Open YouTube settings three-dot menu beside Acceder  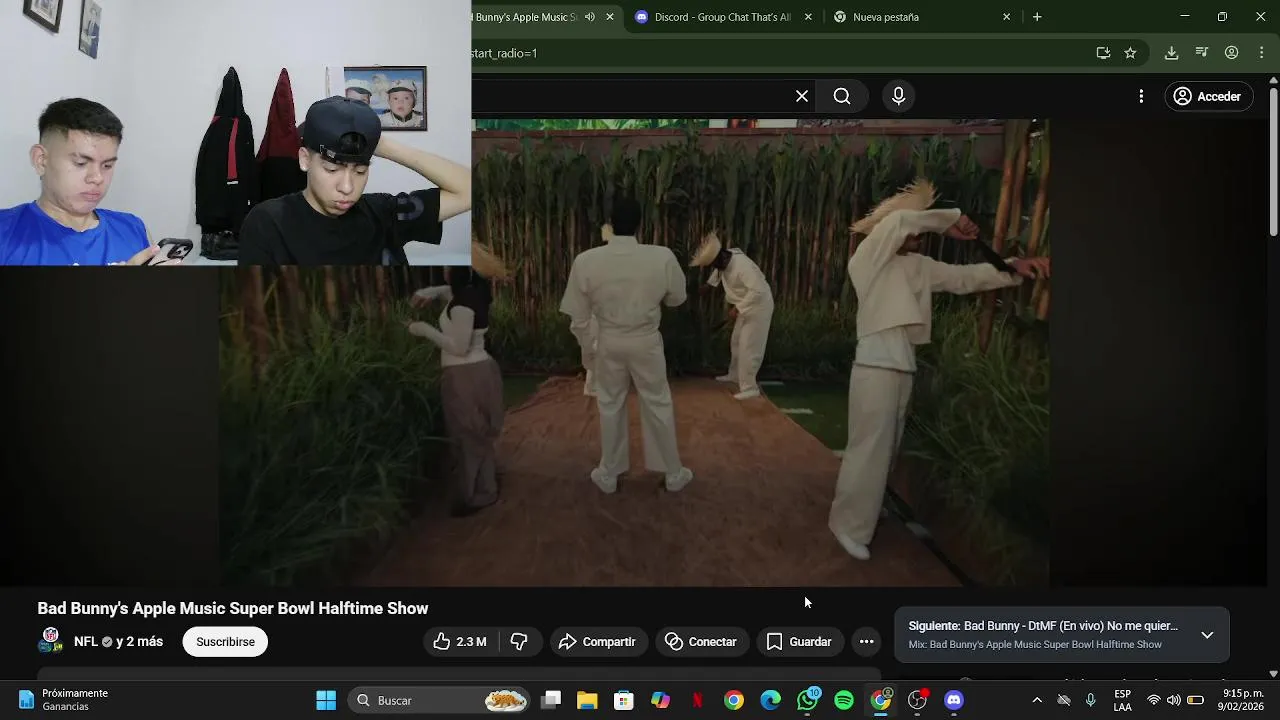[1141, 96]
